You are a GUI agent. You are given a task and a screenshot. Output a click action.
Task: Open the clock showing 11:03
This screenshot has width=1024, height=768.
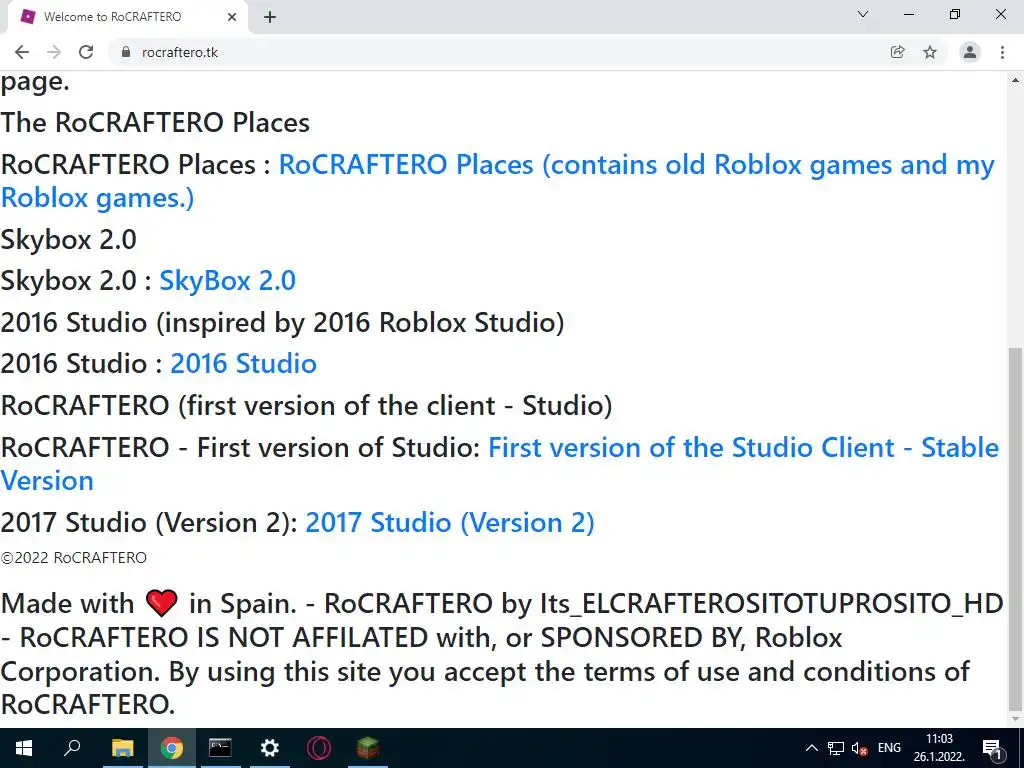tap(939, 748)
